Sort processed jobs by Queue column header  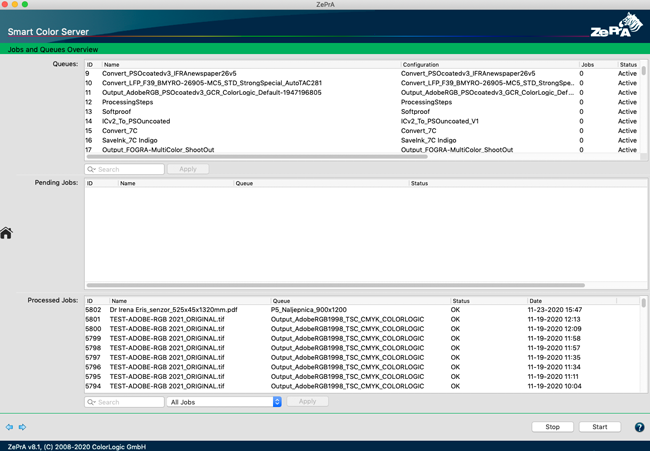(360, 301)
